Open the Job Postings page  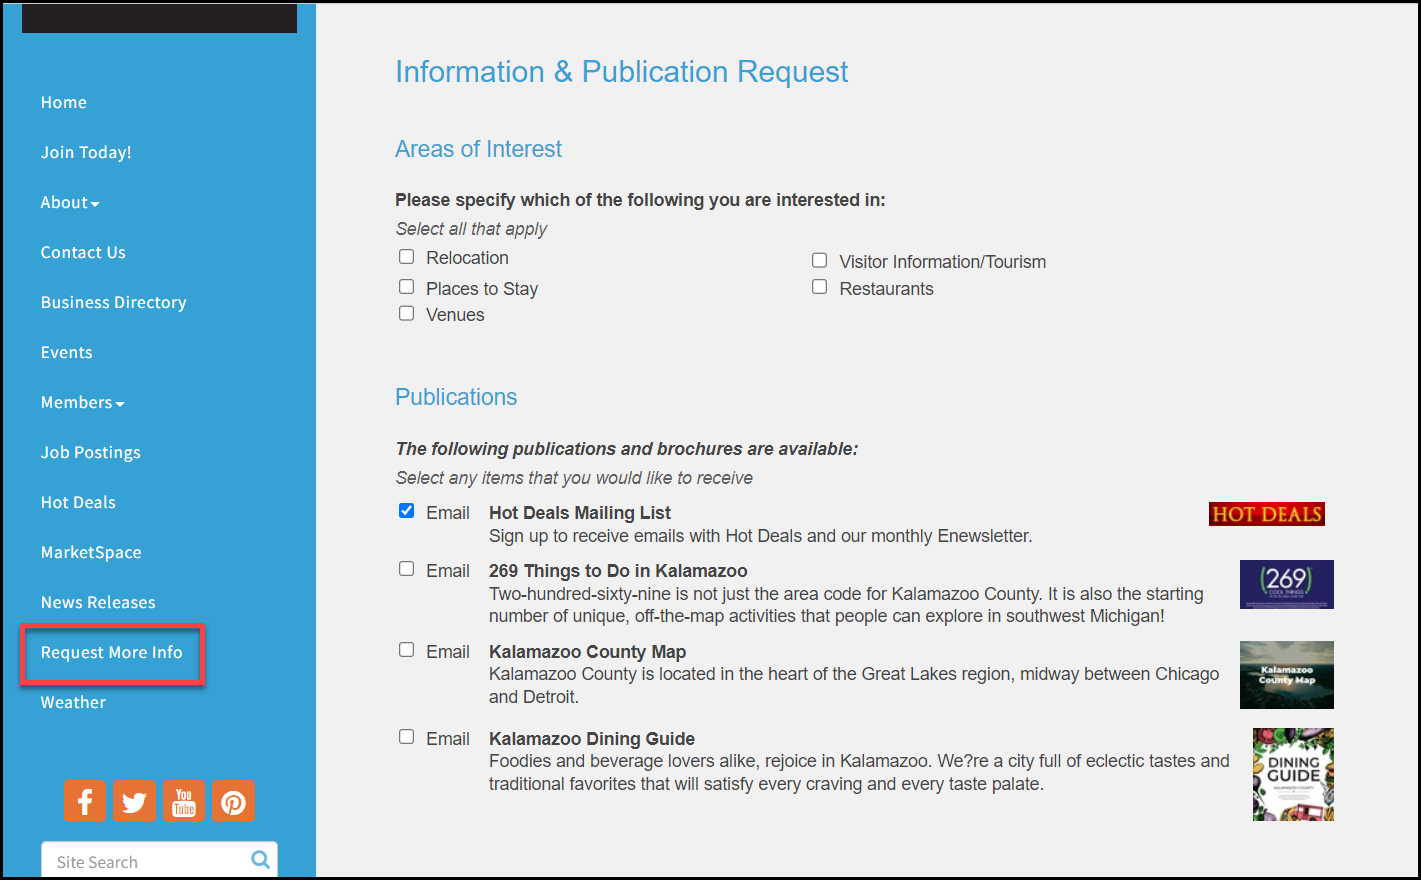[91, 452]
